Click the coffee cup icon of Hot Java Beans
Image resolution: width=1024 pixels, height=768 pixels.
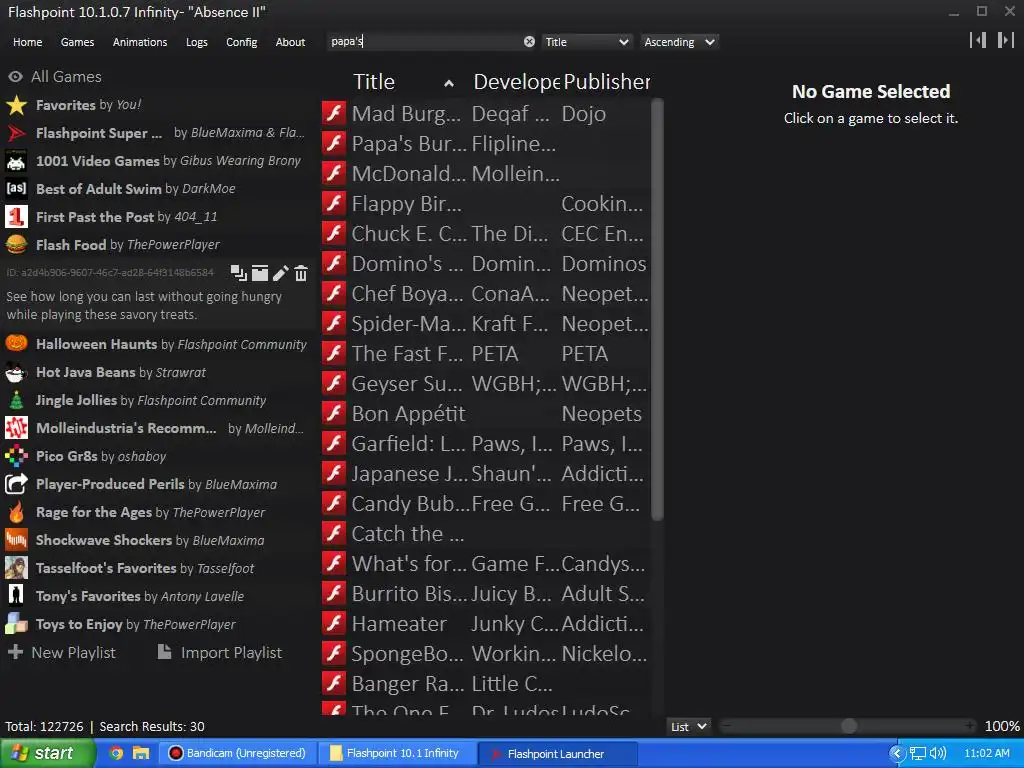click(x=16, y=372)
